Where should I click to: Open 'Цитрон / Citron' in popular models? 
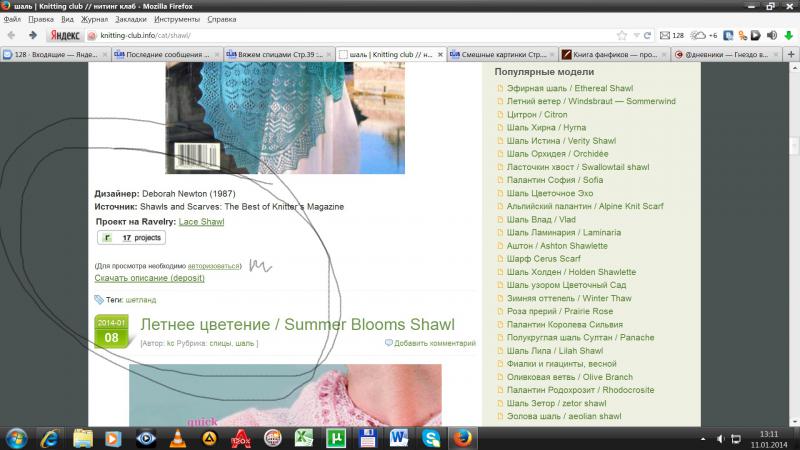tap(537, 114)
